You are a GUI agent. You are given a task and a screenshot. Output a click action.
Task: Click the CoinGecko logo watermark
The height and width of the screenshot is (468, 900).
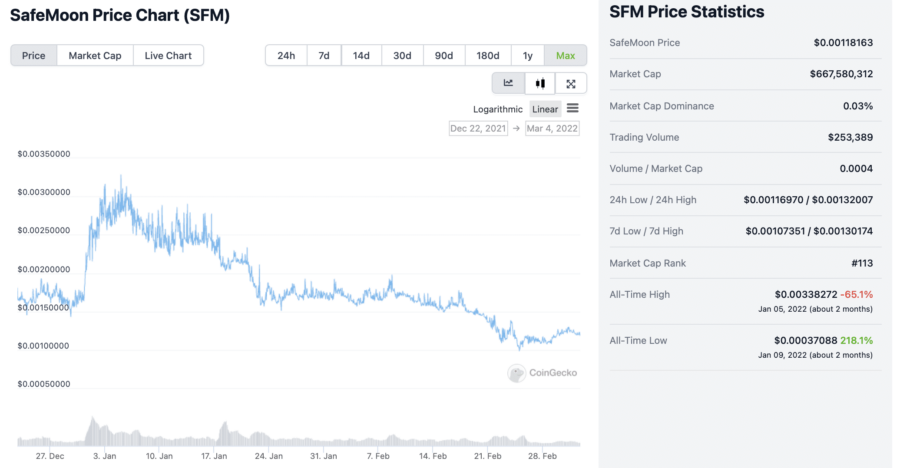[x=543, y=373]
